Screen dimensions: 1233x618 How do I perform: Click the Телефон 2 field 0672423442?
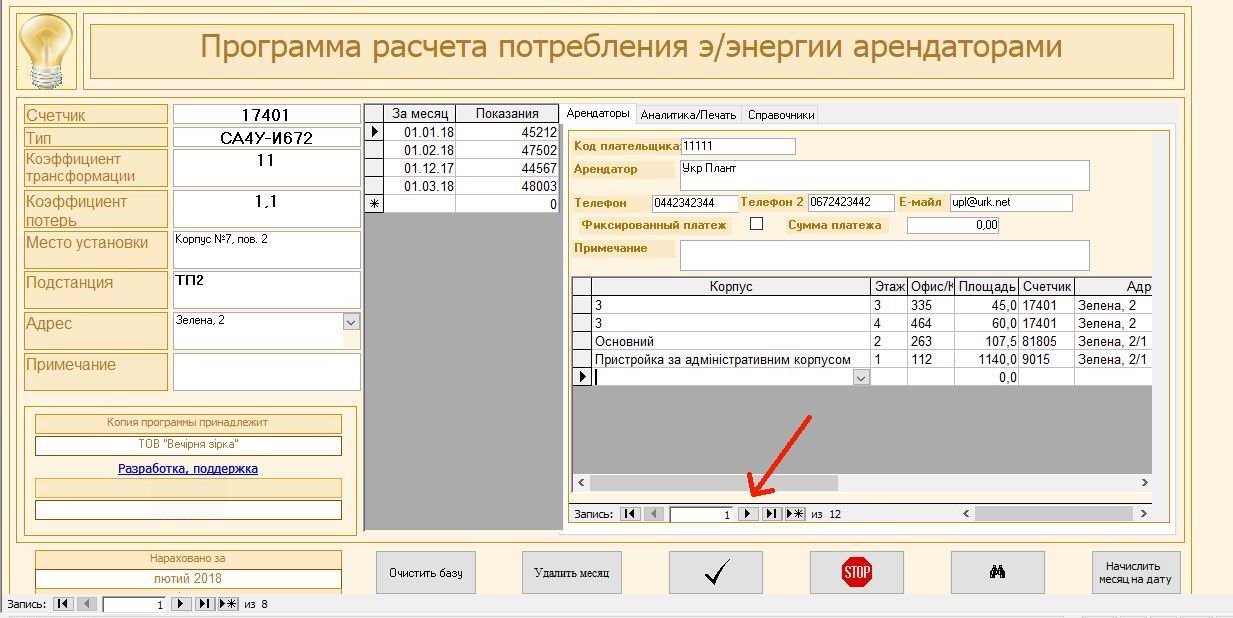851,203
